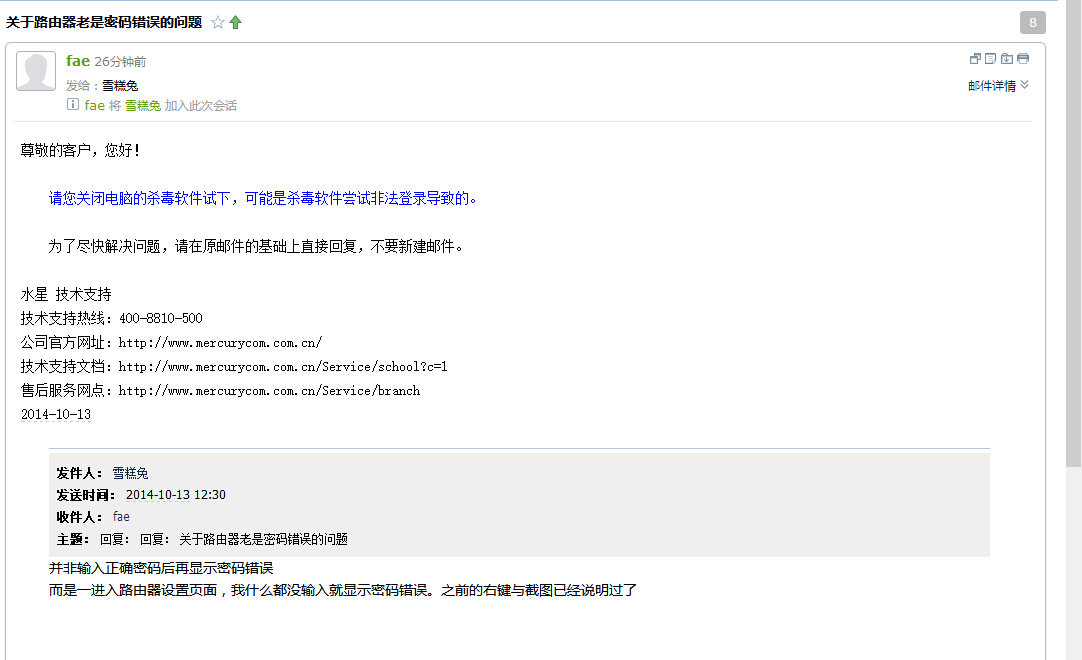Click the 2014-10-13 date under signature
Image resolution: width=1082 pixels, height=660 pixels.
click(55, 415)
